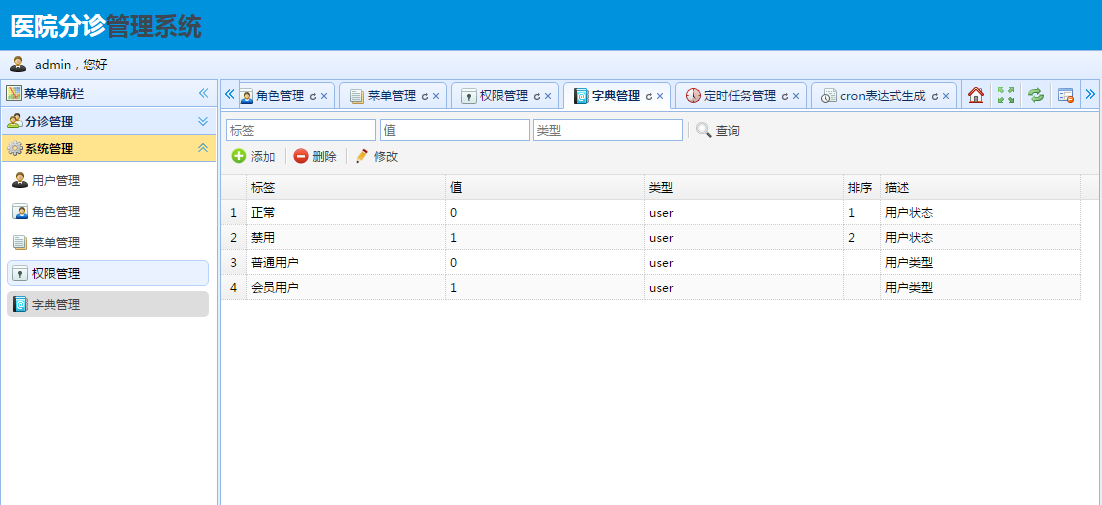The image size is (1102, 505).
Task: Close the 菜单管理 tab
Action: coord(436,96)
